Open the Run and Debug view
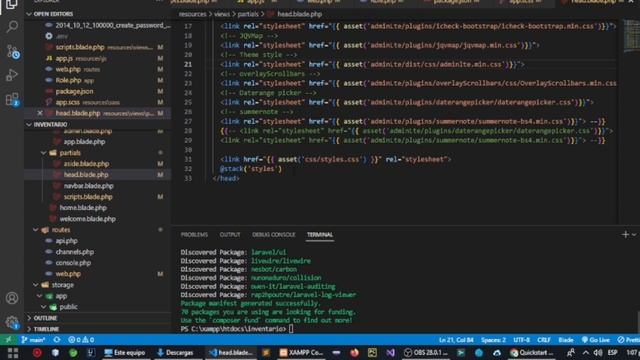640x360 pixels. [12, 75]
